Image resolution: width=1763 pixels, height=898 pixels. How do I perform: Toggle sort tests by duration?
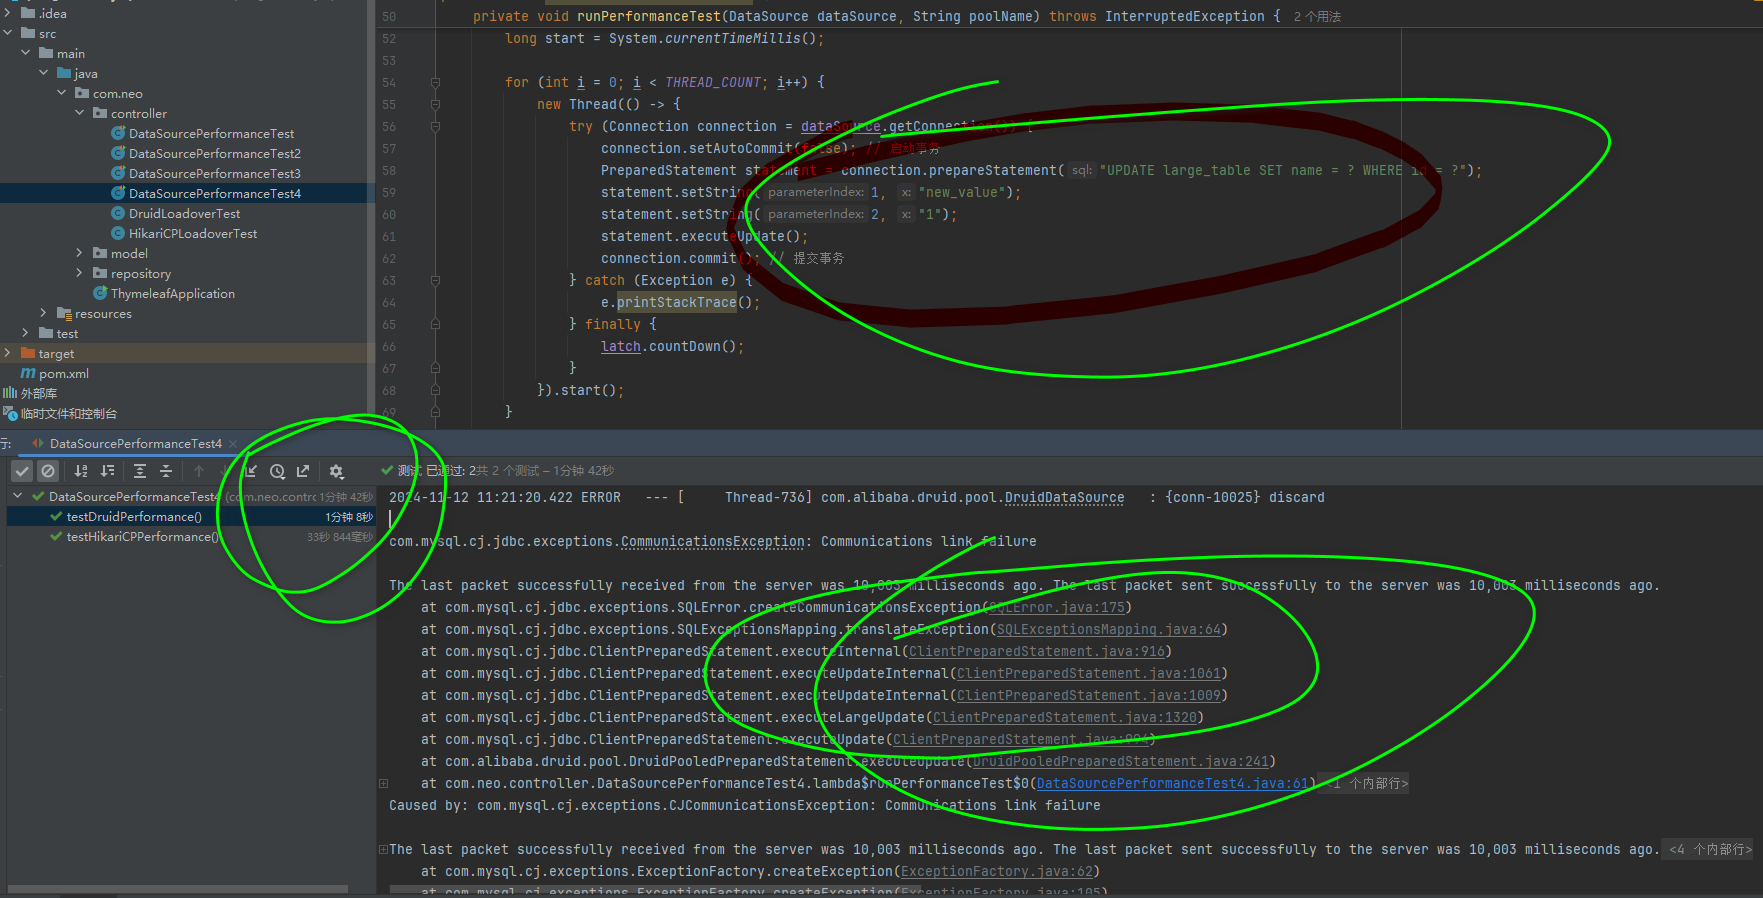(x=107, y=471)
